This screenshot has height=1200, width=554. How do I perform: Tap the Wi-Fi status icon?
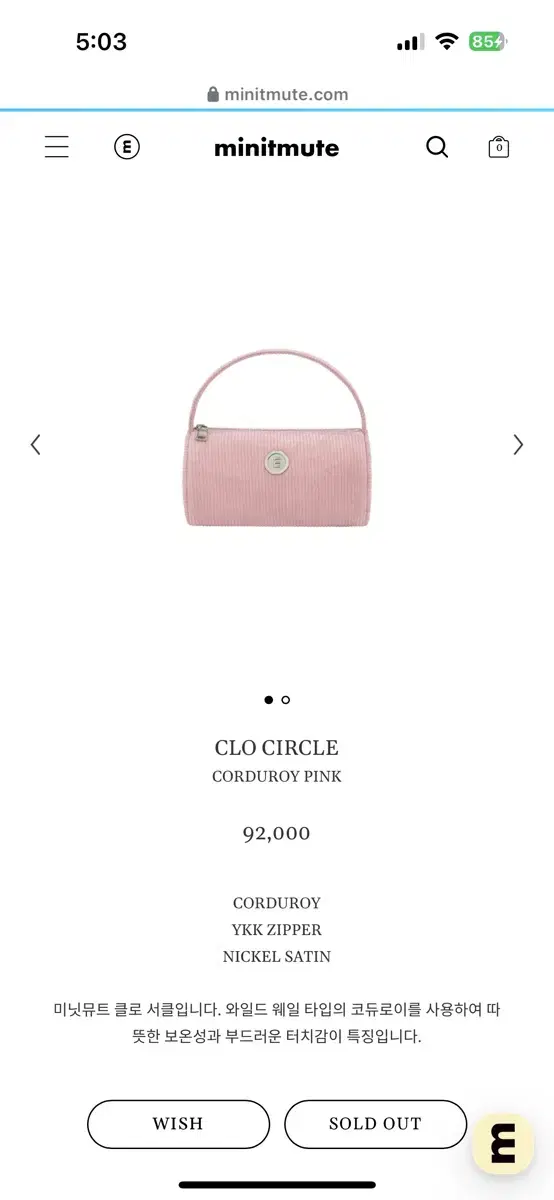tap(447, 42)
